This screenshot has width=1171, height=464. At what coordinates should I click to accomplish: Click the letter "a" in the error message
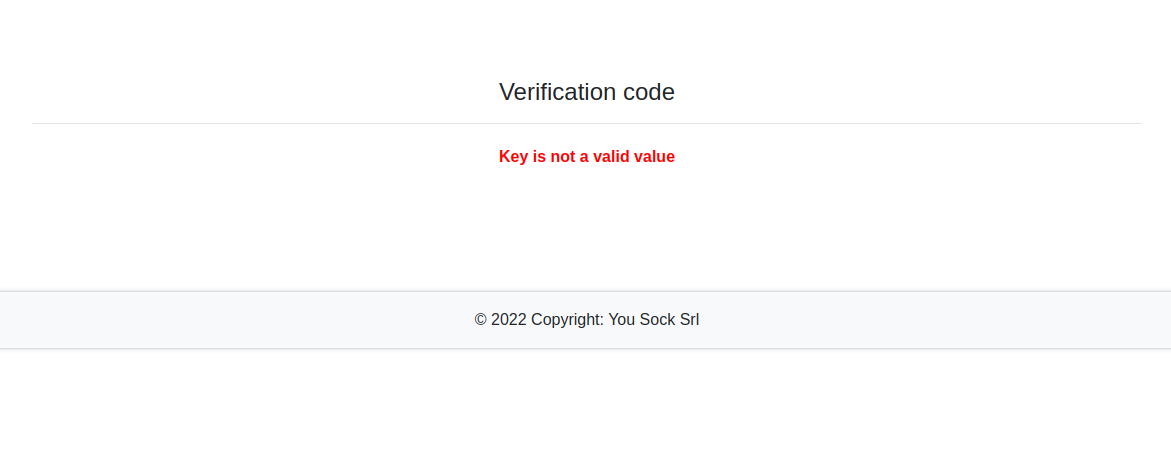(x=583, y=156)
